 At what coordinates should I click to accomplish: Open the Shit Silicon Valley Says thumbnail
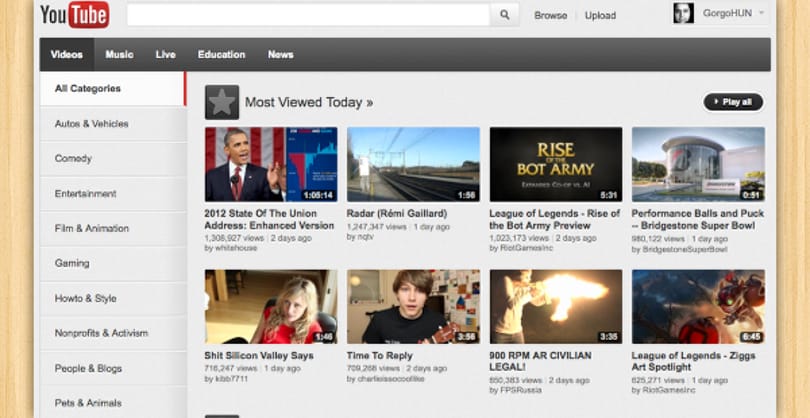tap(271, 306)
